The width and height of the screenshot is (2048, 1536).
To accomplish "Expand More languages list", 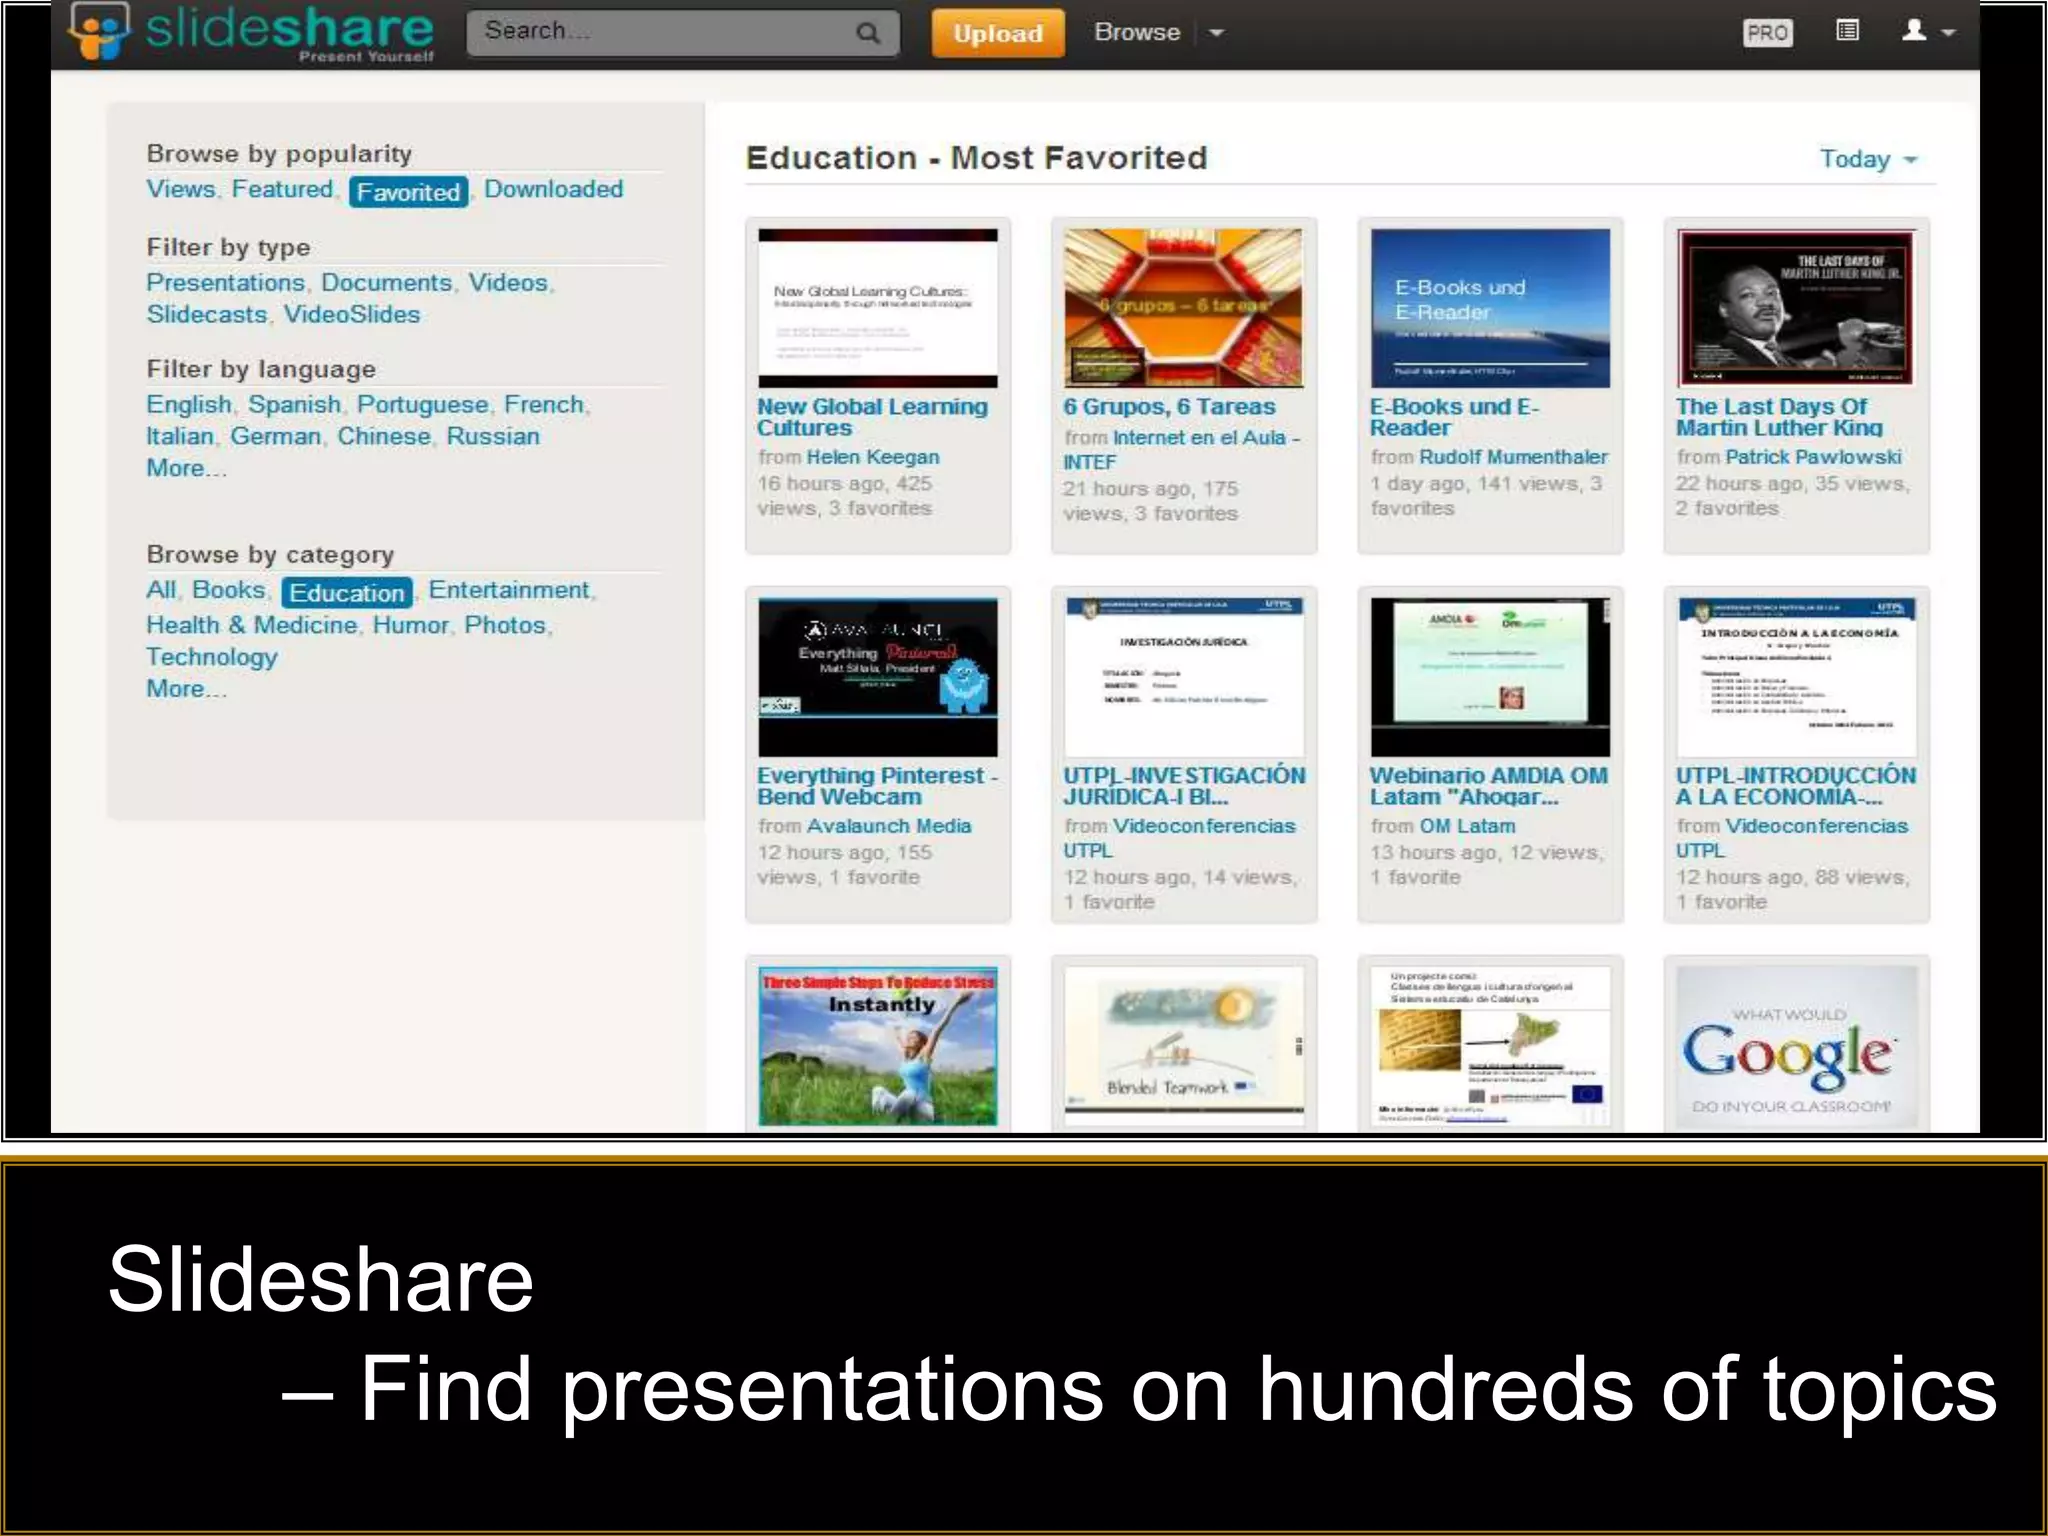I will click(186, 468).
